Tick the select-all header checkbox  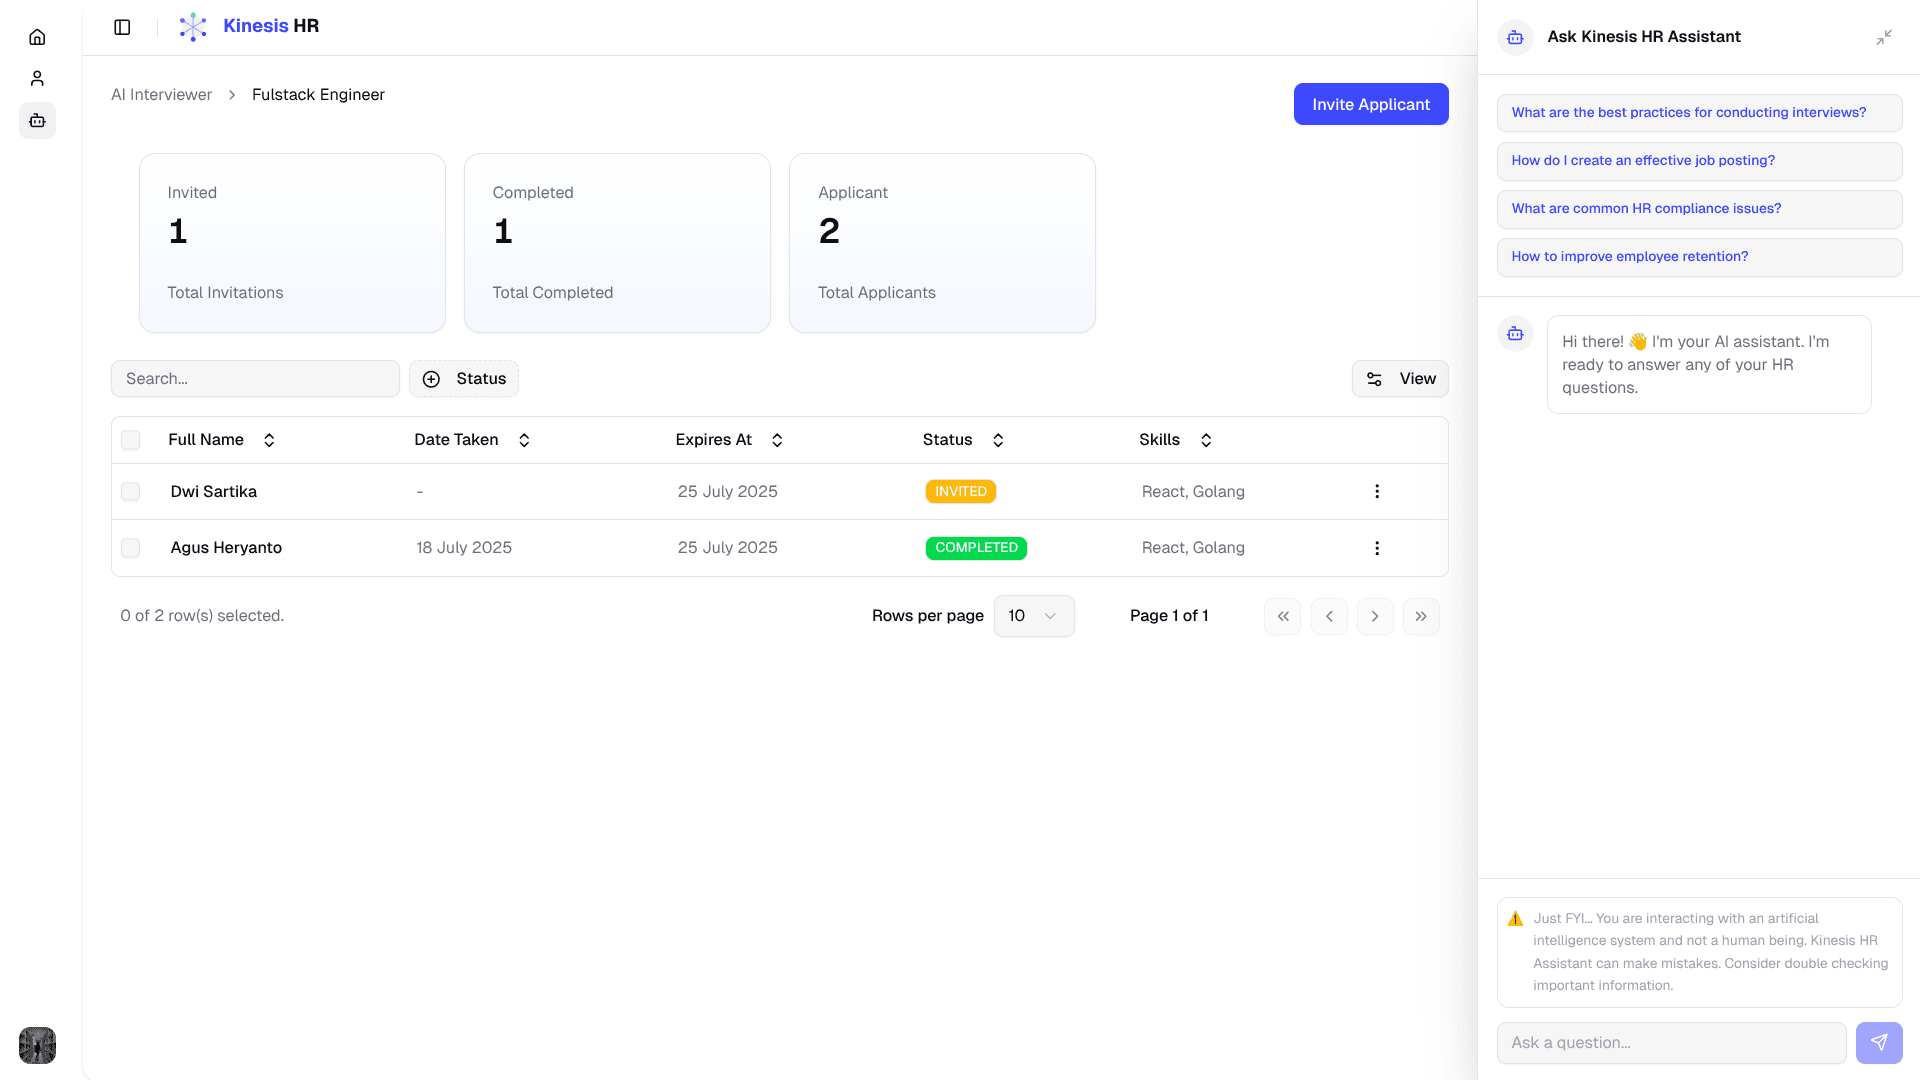tap(131, 440)
